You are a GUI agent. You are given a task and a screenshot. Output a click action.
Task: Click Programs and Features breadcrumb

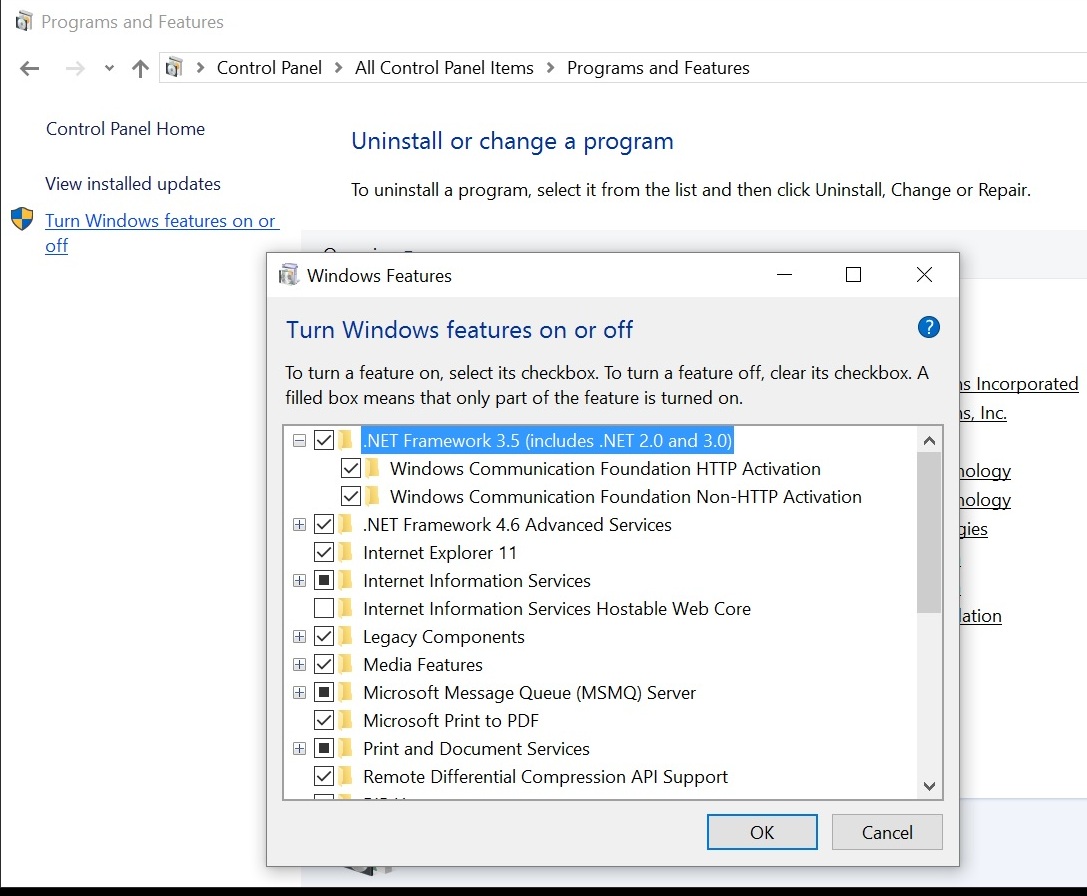point(659,67)
